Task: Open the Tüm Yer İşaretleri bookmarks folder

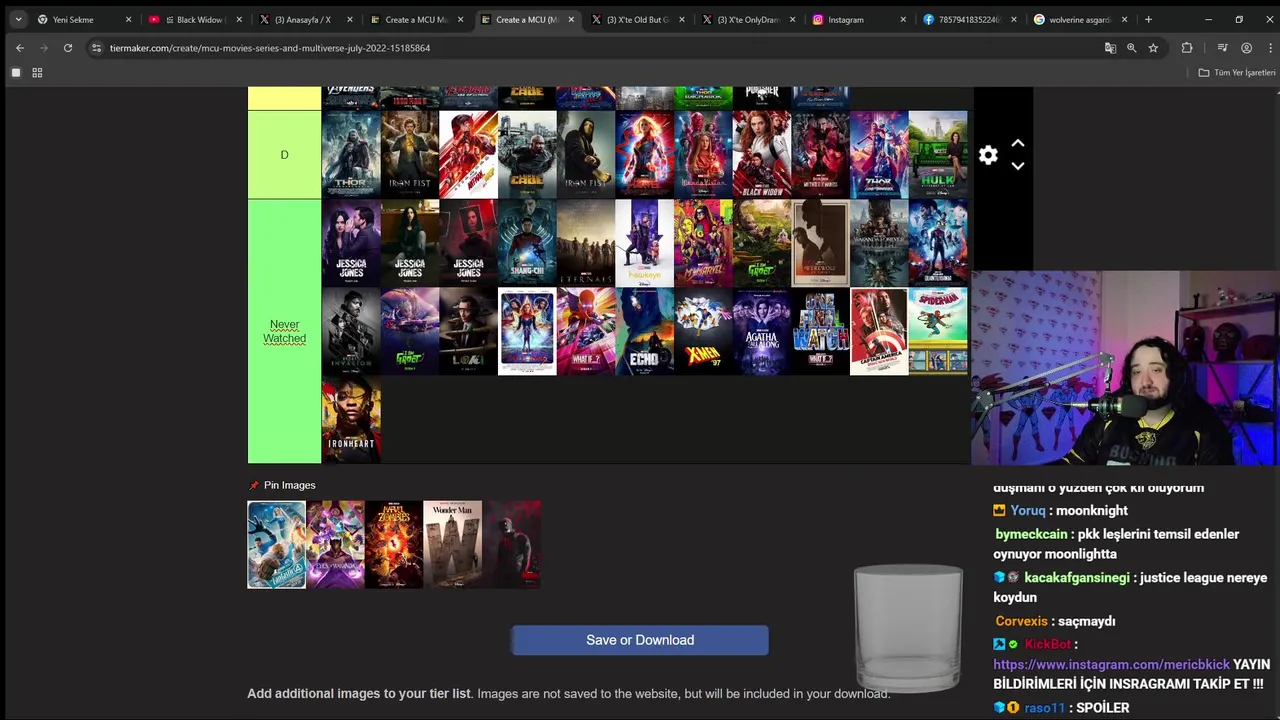Action: click(x=1237, y=73)
